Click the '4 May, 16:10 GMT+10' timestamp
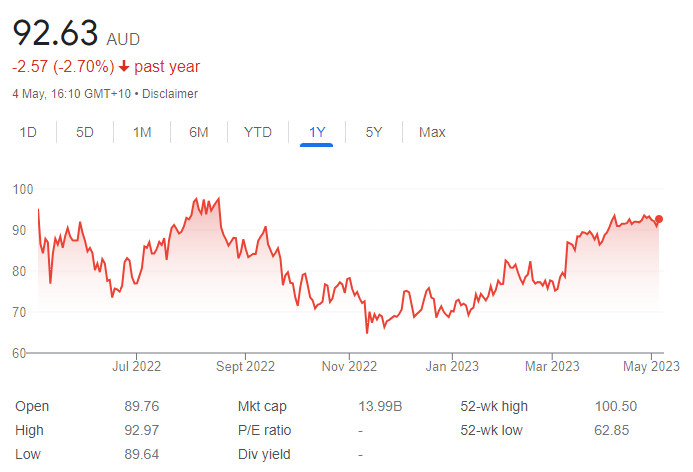 pyautogui.click(x=72, y=94)
